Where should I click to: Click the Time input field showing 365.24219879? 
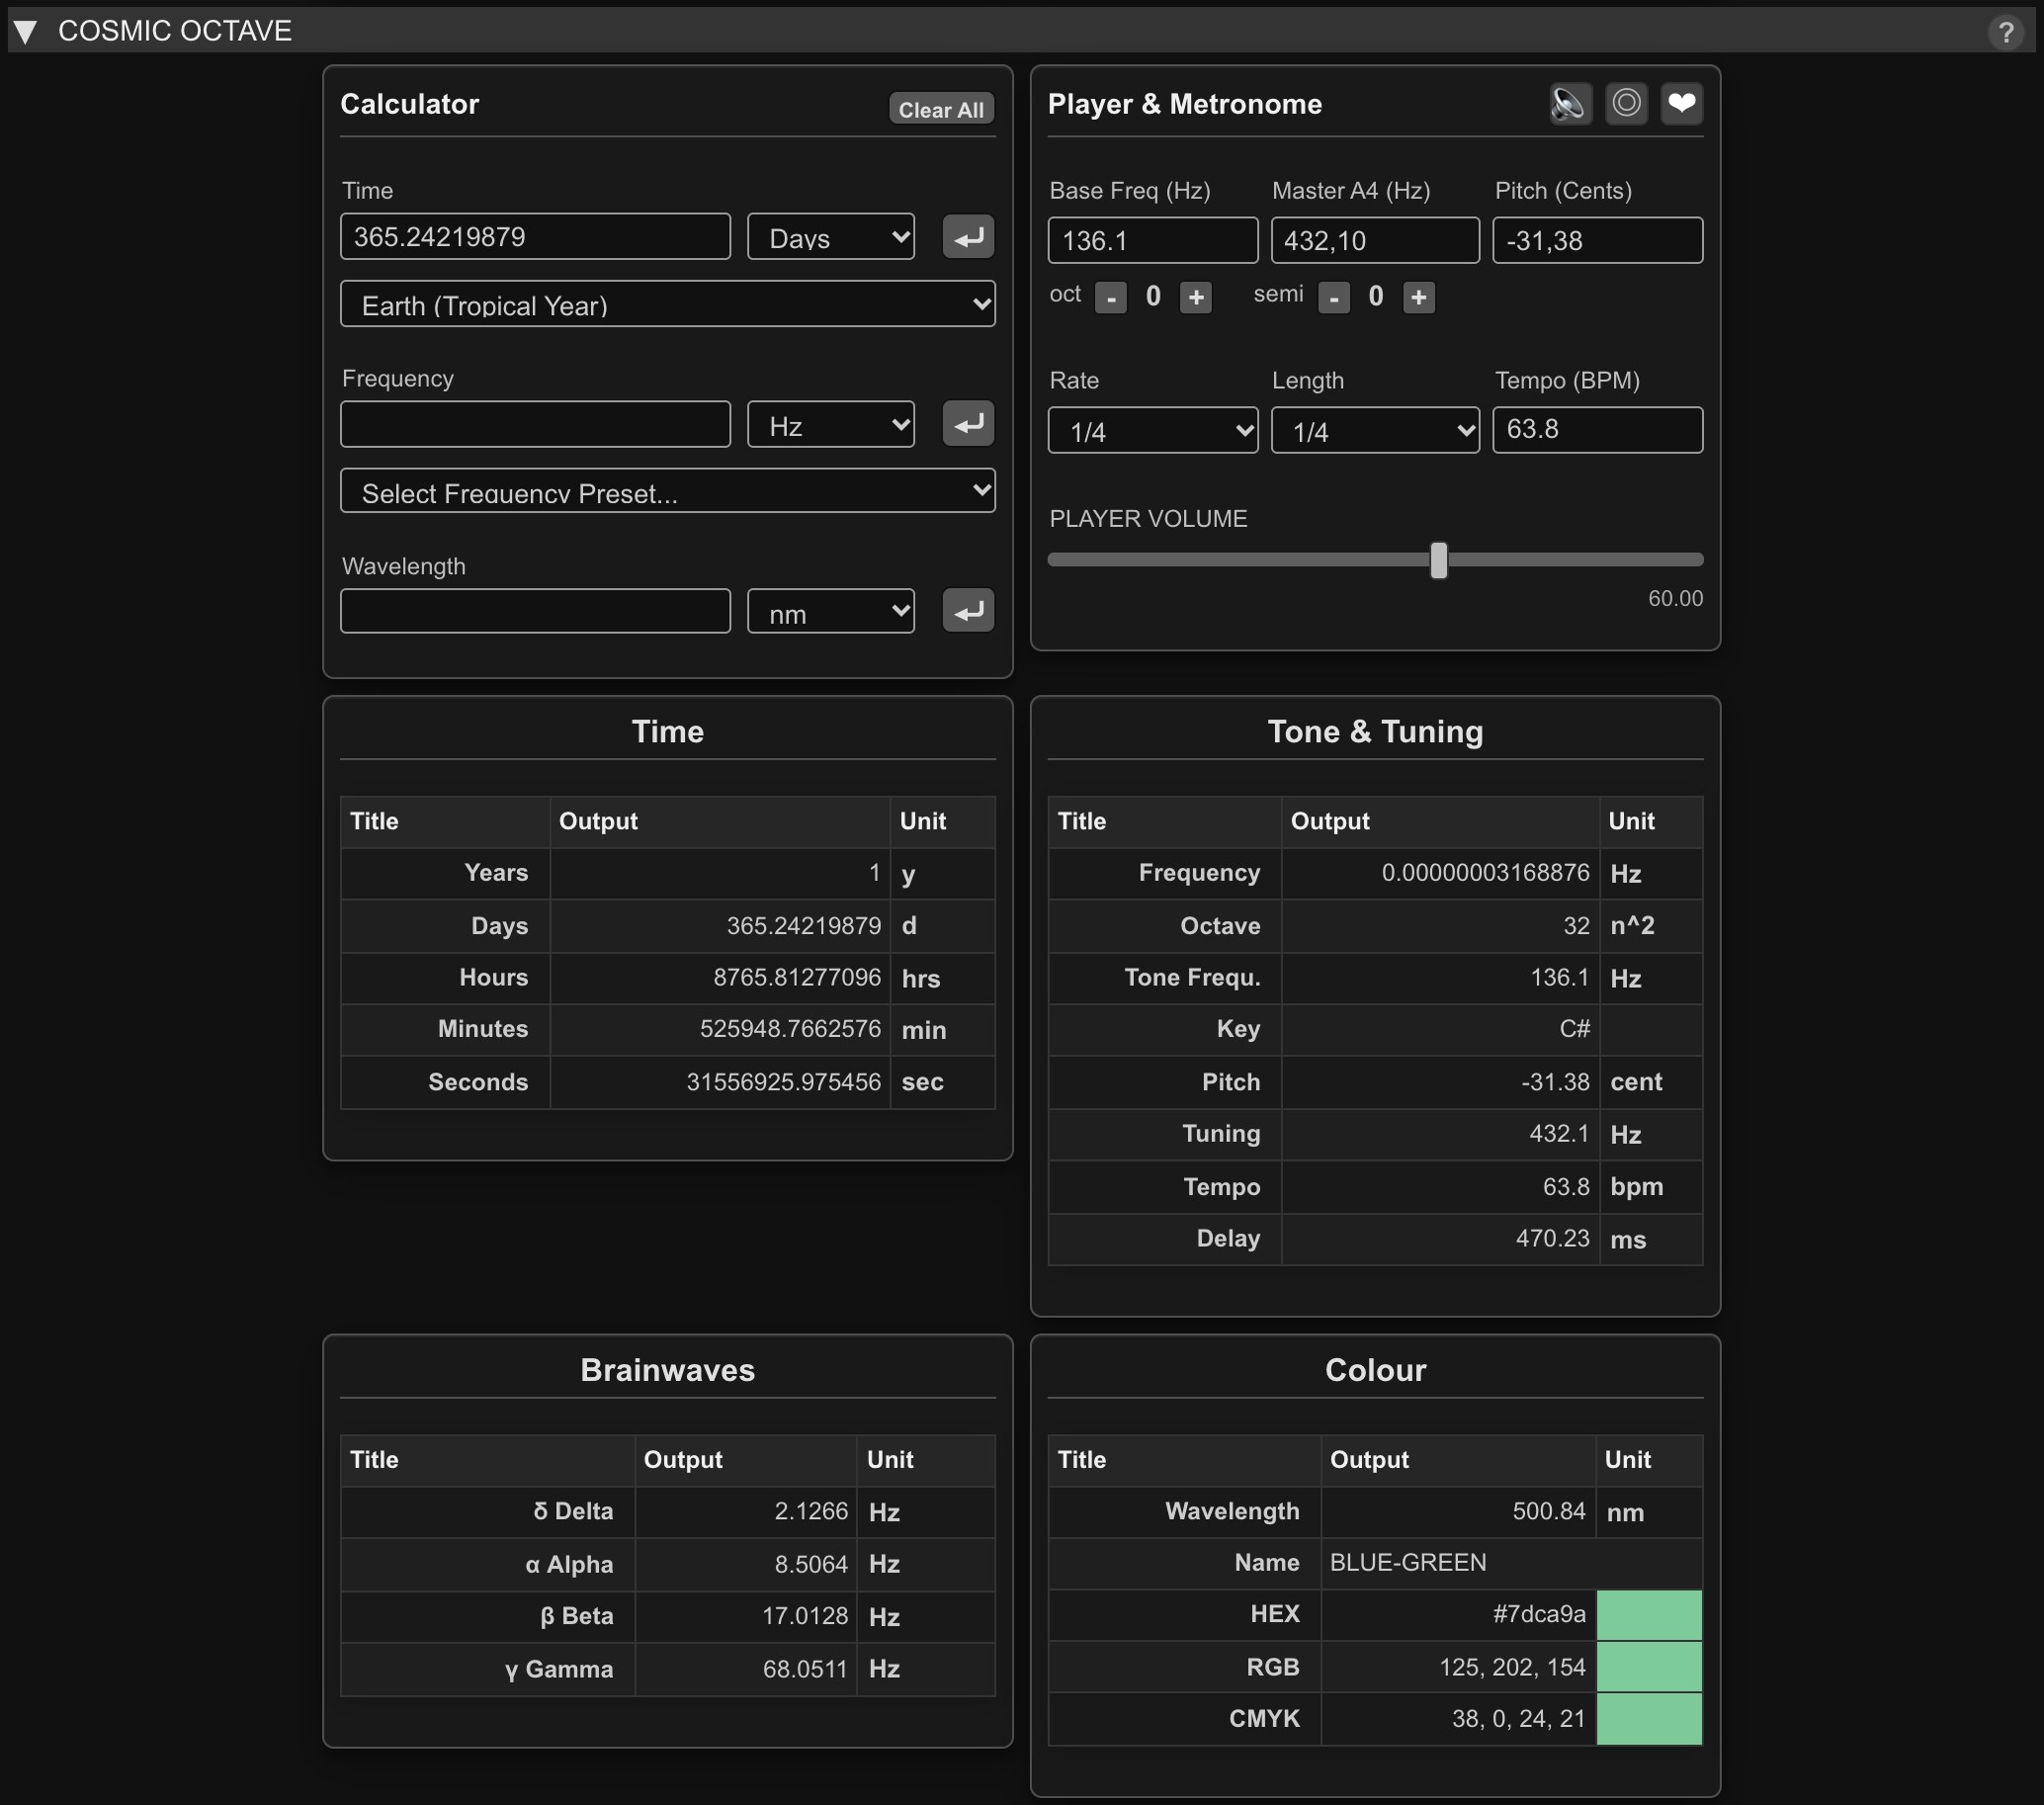[x=535, y=237]
